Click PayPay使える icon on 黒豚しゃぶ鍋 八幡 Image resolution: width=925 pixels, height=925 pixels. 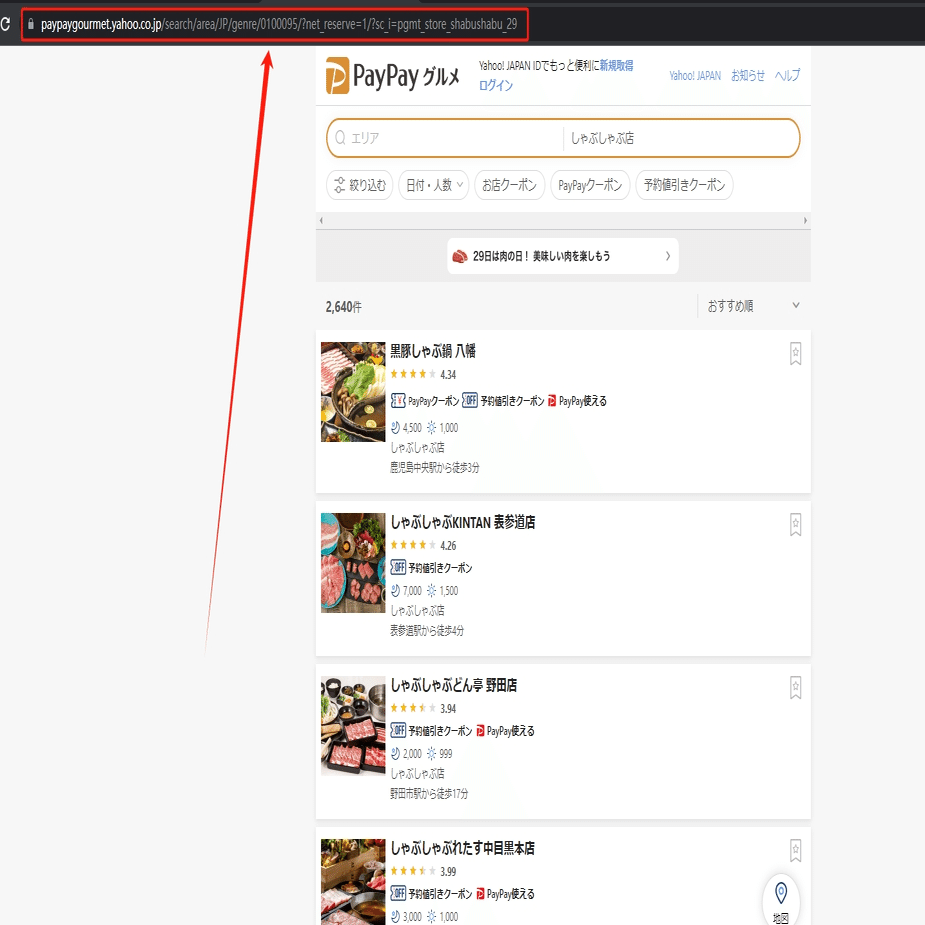point(552,401)
